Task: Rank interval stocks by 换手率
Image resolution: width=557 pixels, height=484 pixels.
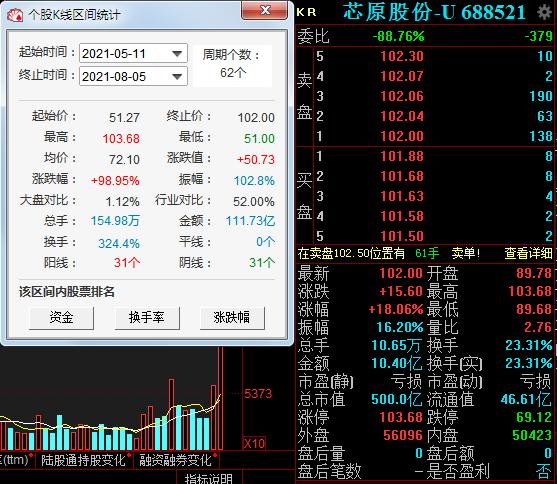Action: [147, 318]
